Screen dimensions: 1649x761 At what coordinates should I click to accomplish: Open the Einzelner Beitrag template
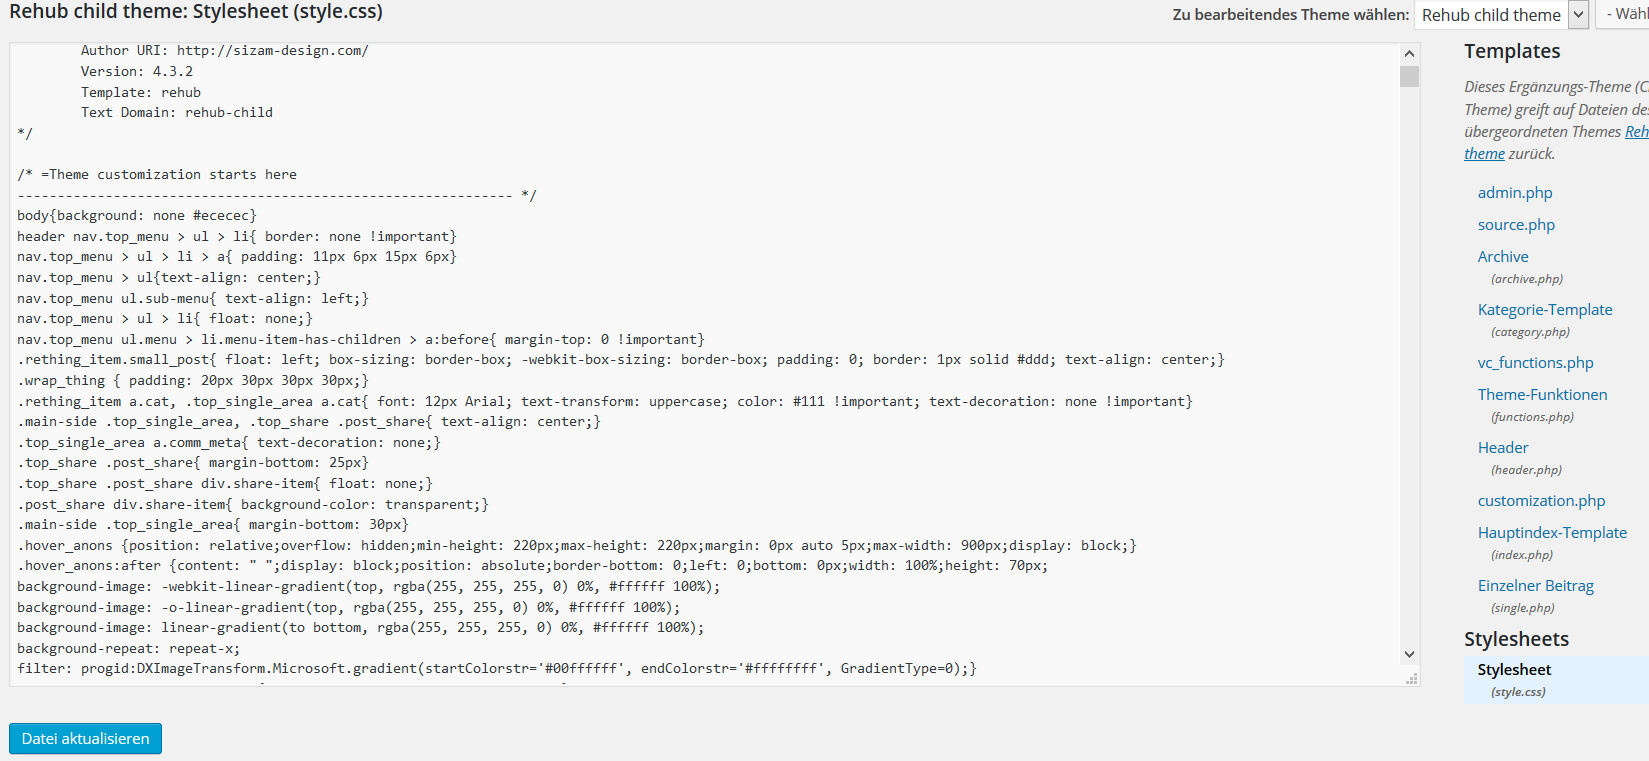[1536, 586]
